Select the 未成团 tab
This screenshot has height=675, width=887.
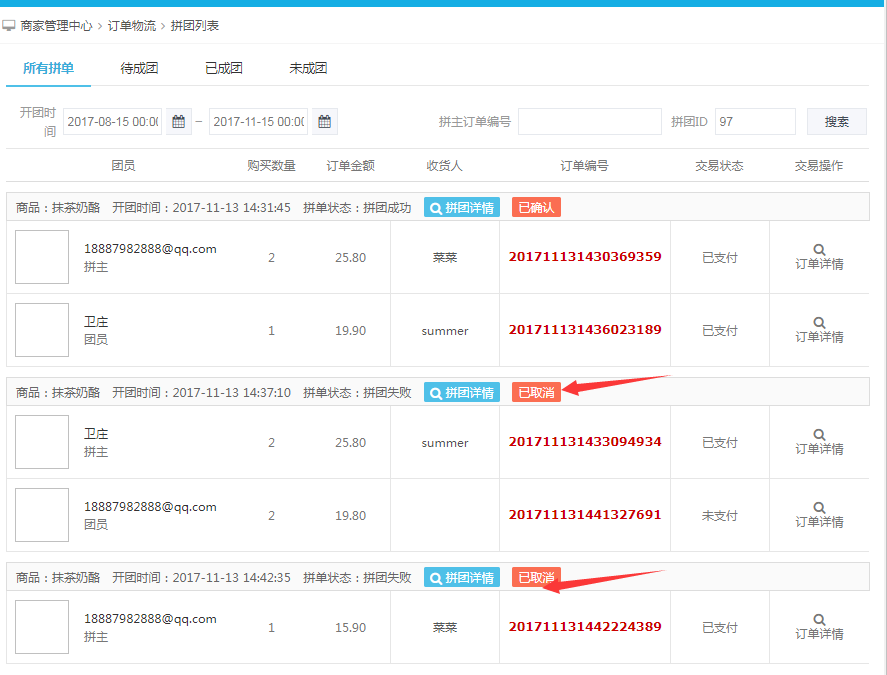click(x=308, y=69)
